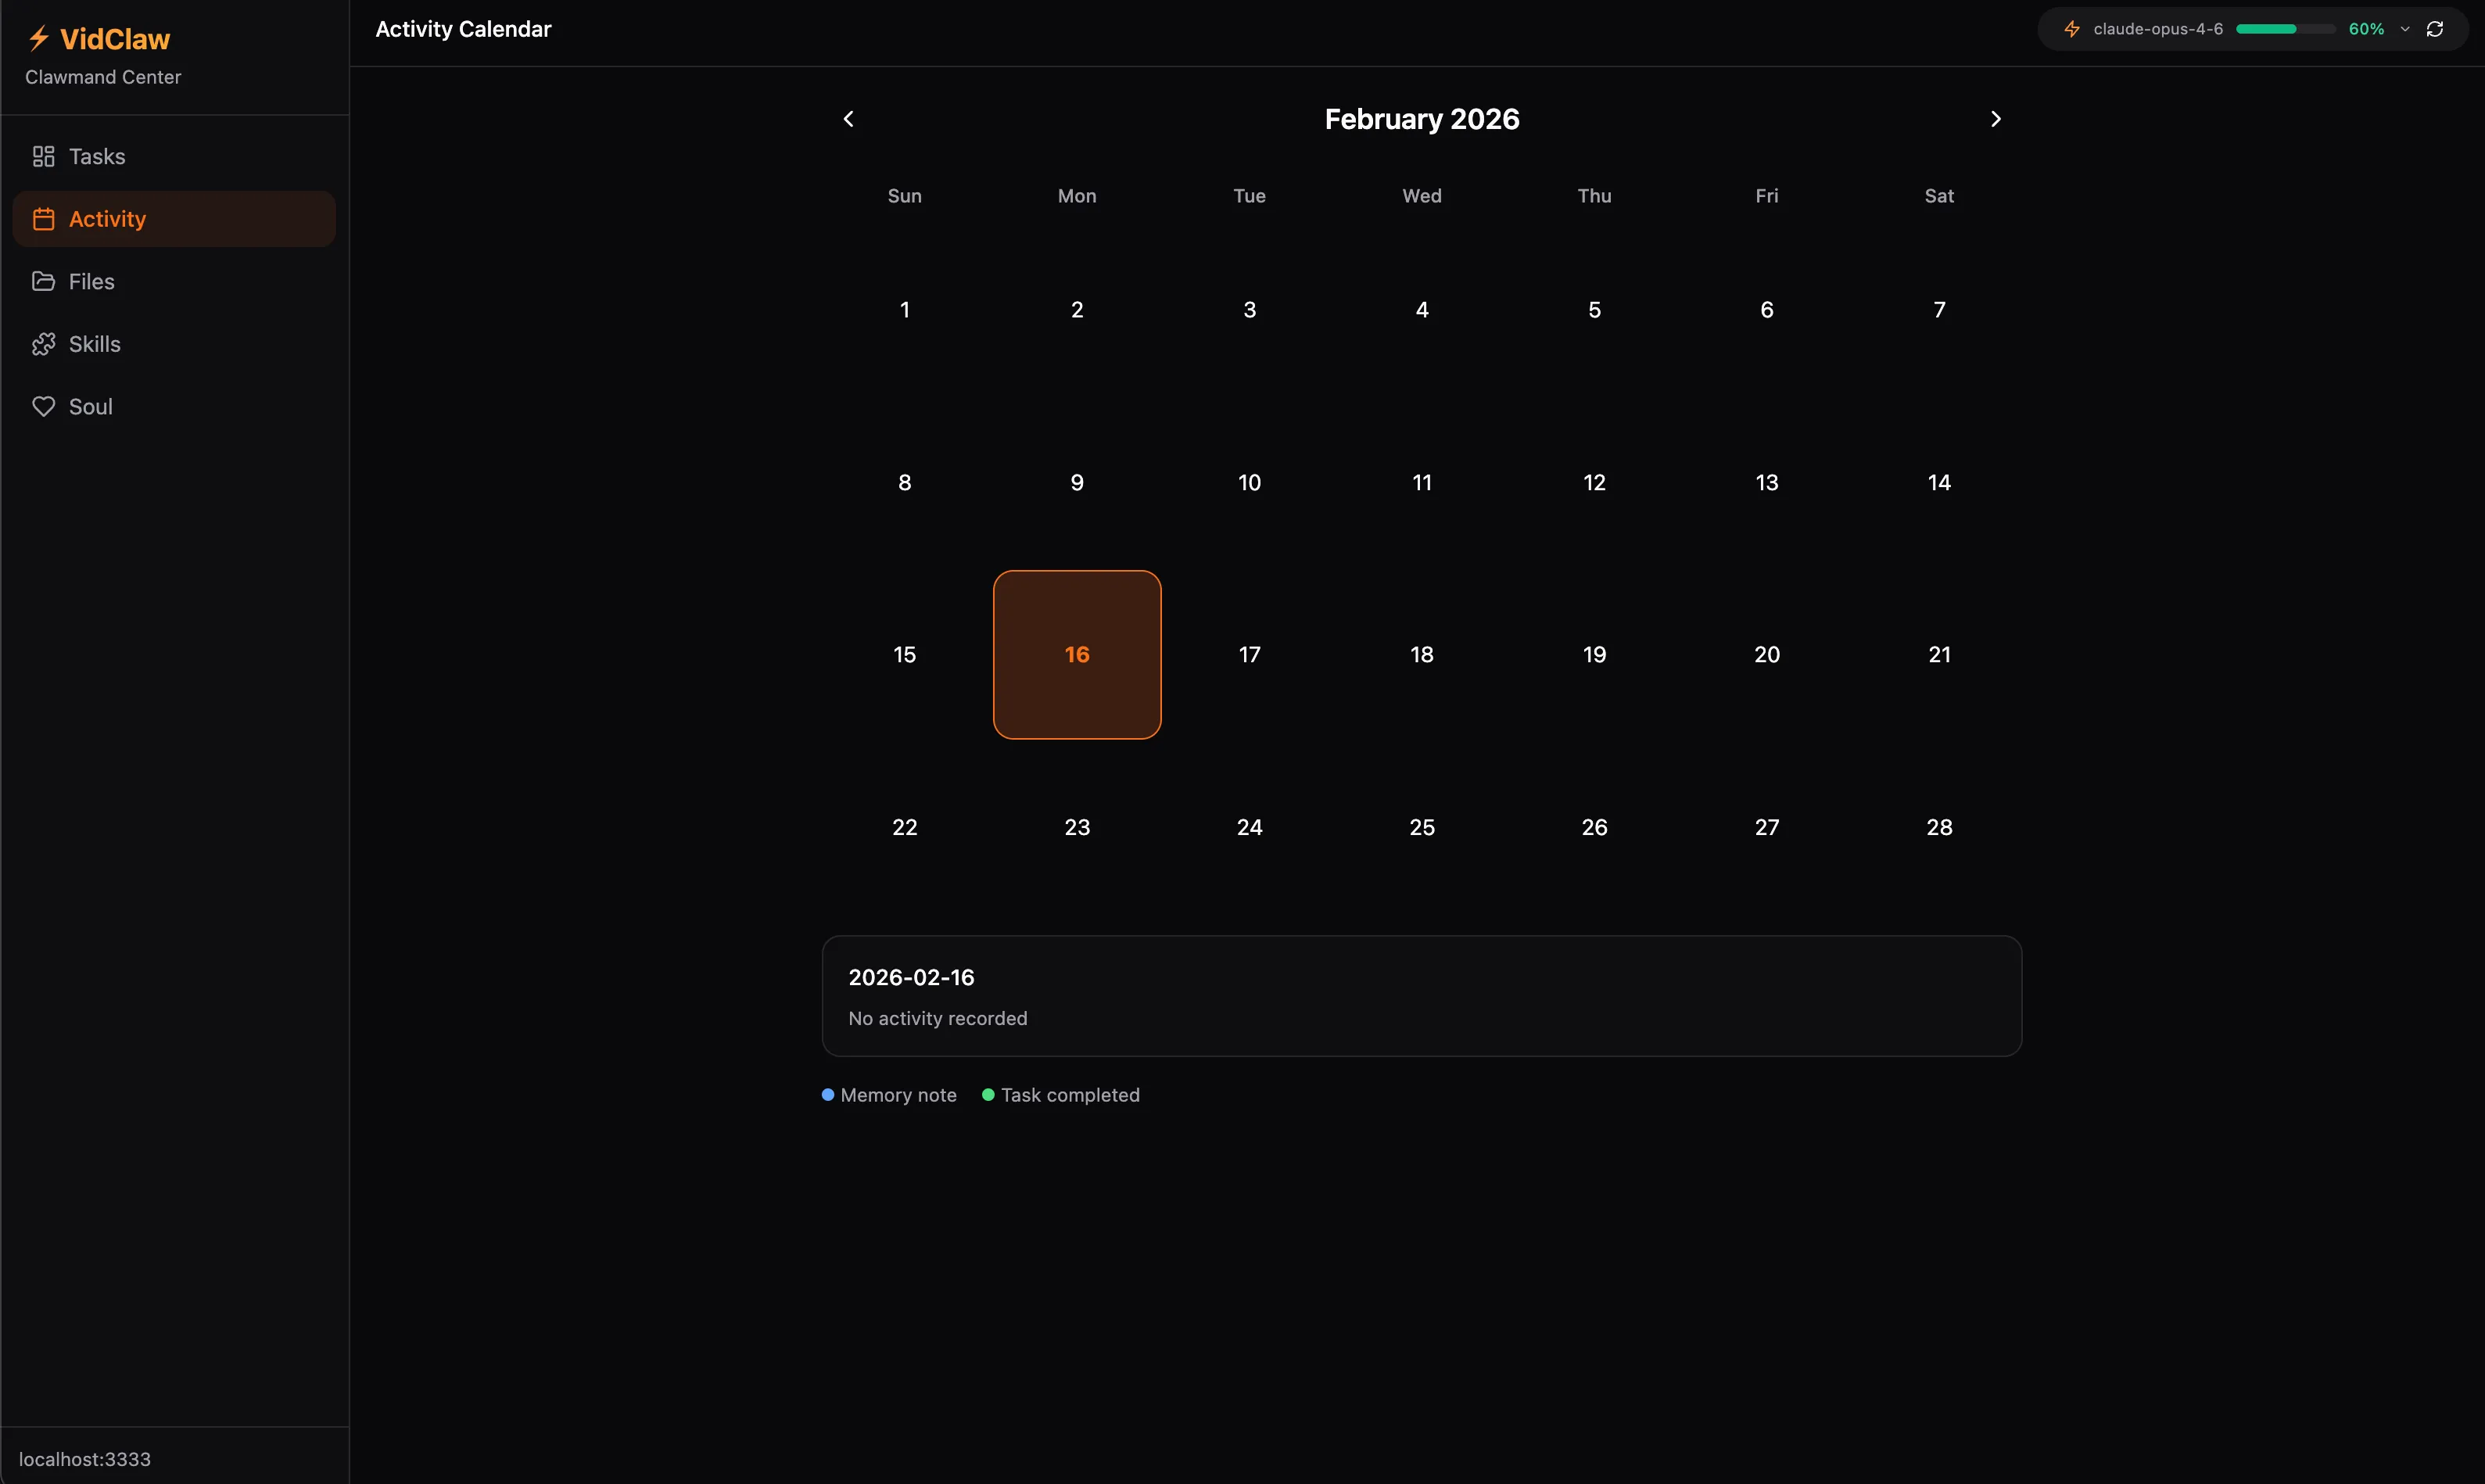This screenshot has width=2485, height=1484.
Task: Go to previous month with left chevron
Action: 848,118
